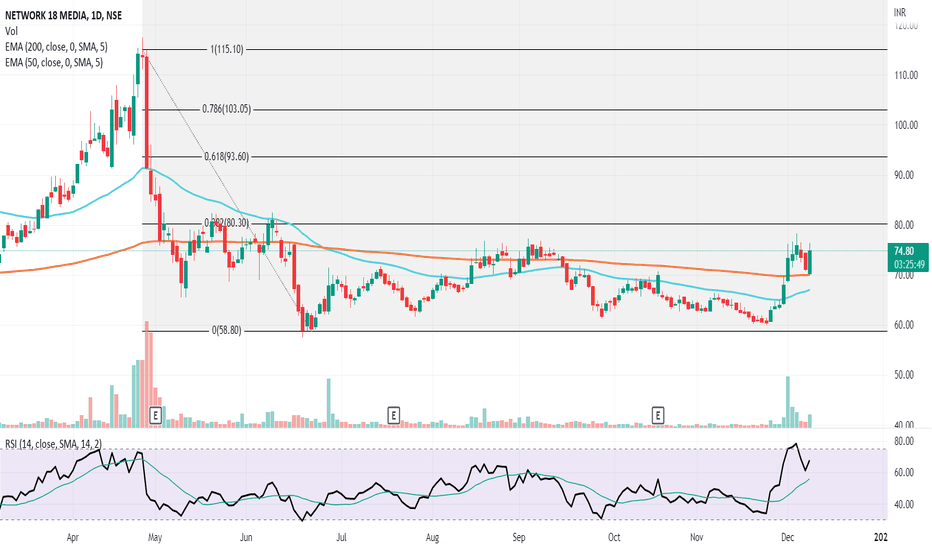Click the tallest red volume bar in May
The height and width of the screenshot is (550, 932).
(x=146, y=374)
